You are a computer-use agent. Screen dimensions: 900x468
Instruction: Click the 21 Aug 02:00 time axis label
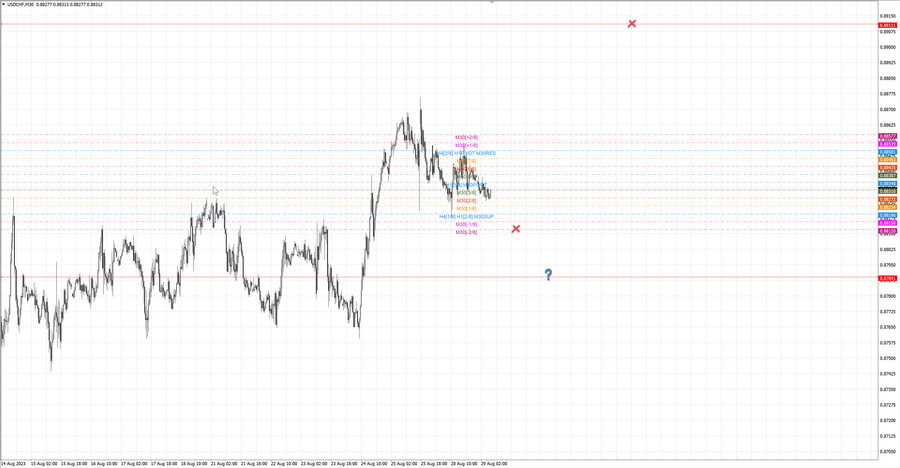point(223,463)
